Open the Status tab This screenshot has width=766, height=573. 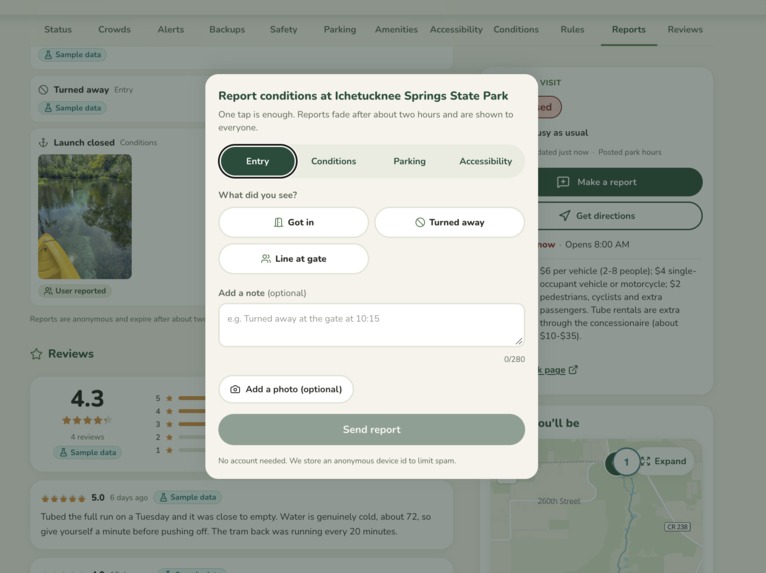(58, 29)
